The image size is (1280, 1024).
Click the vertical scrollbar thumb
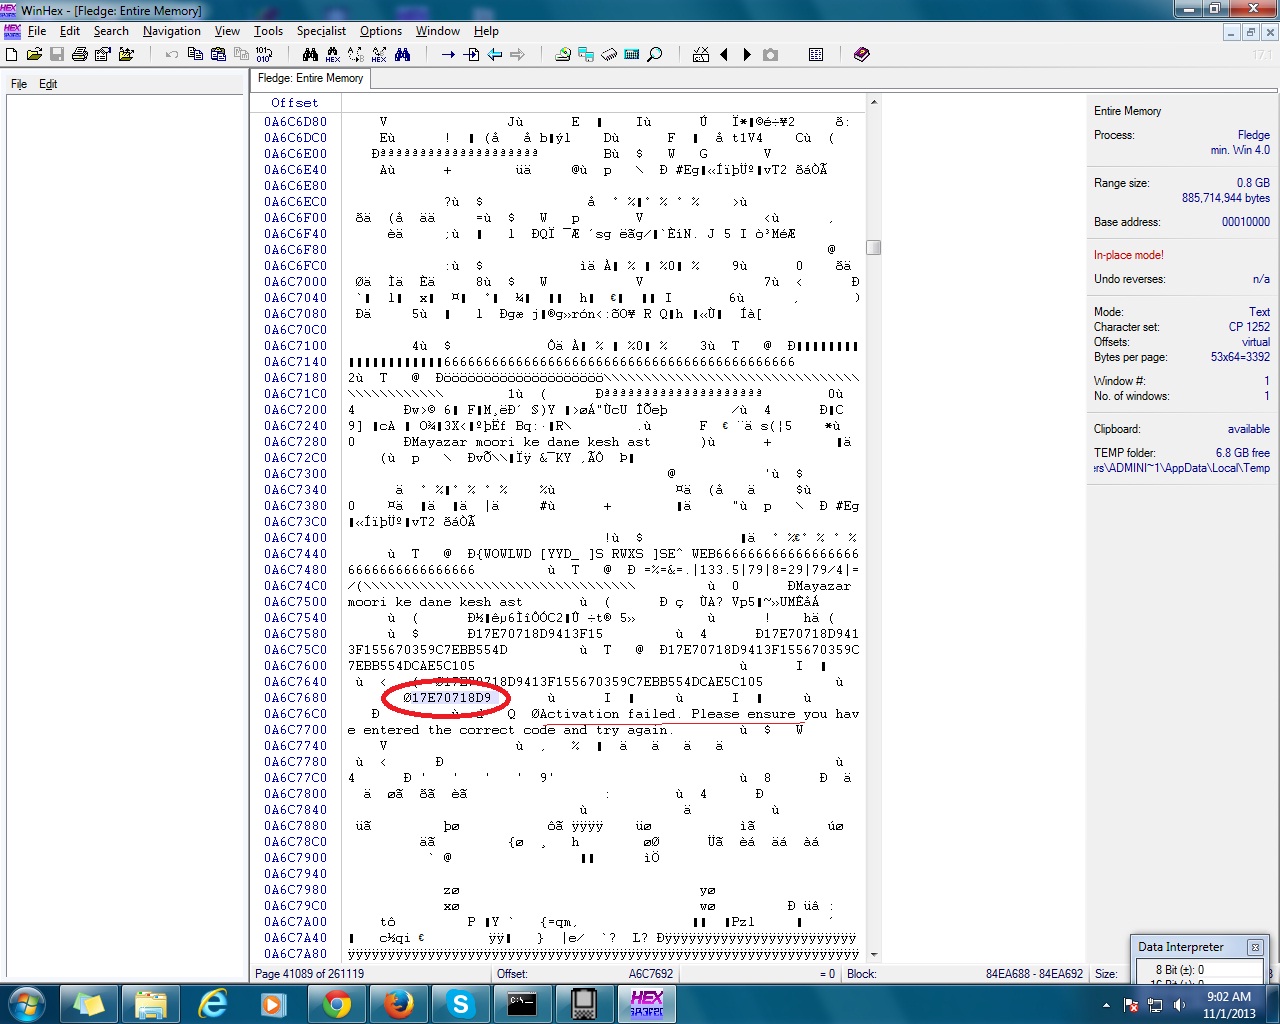coord(873,247)
